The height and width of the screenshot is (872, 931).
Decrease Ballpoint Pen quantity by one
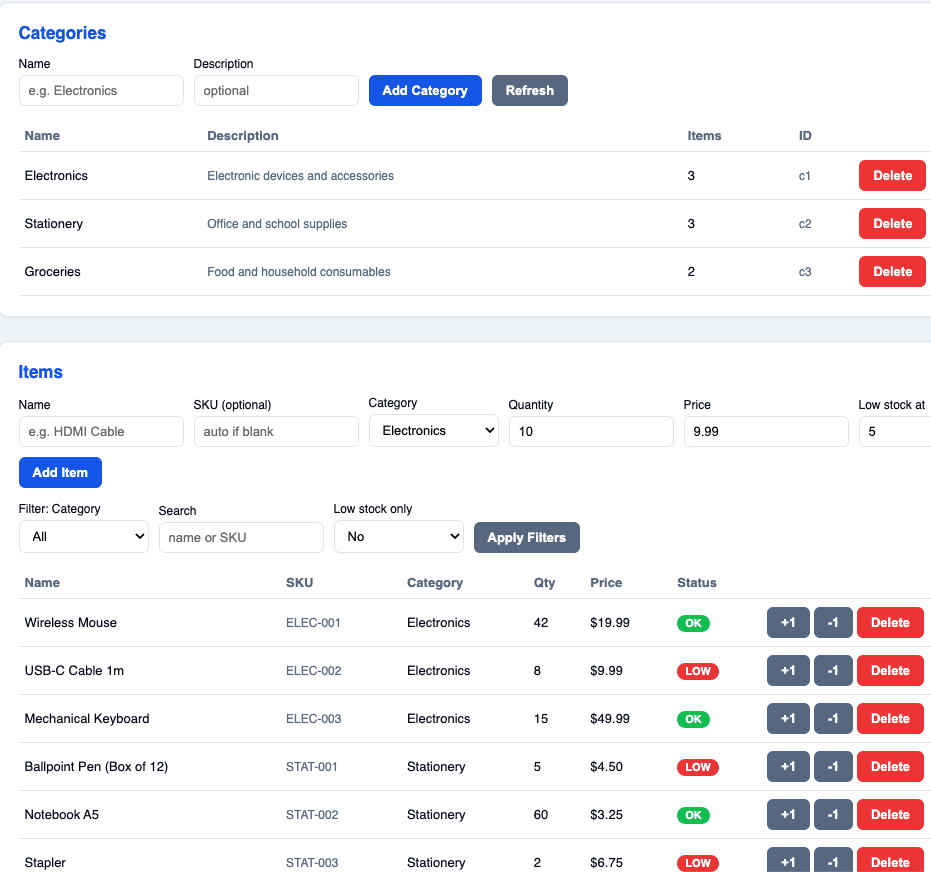(x=834, y=767)
